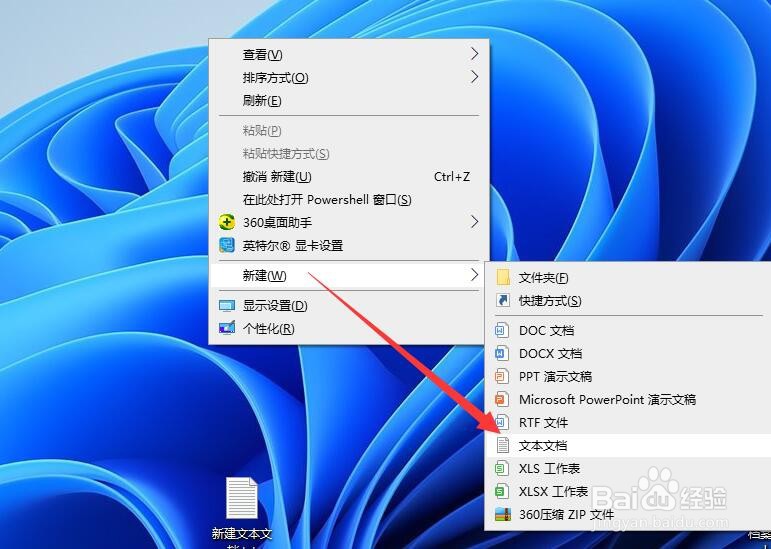Create new XLSX 工作表
771x549 pixels.
628,491
